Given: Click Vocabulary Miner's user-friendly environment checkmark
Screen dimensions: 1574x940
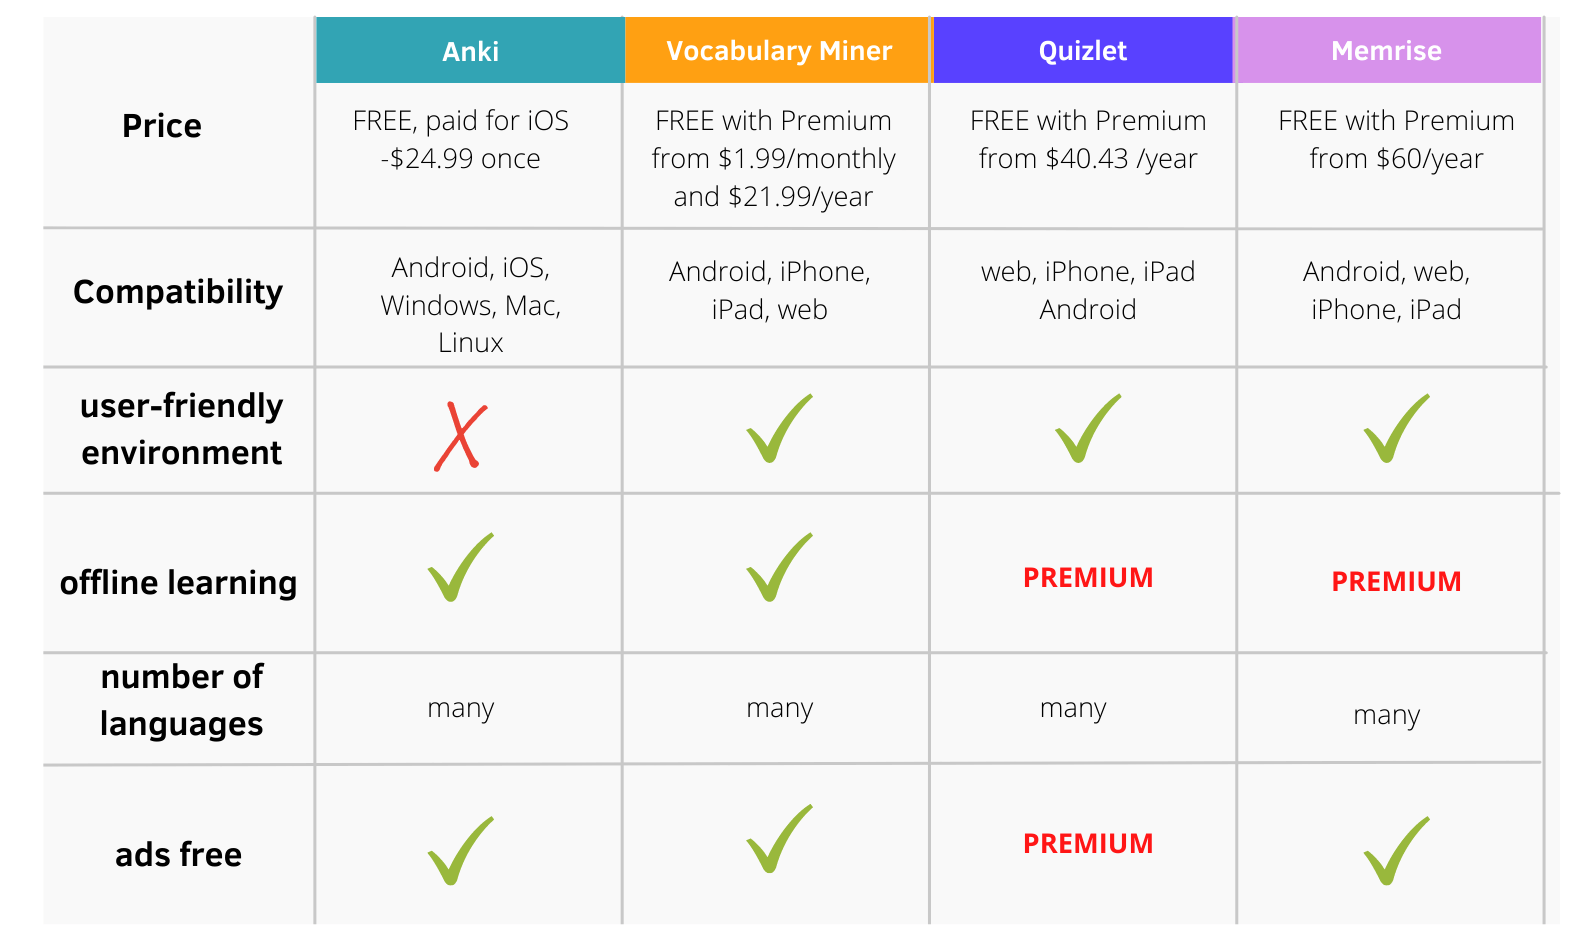Looking at the screenshot, I should [x=778, y=430].
